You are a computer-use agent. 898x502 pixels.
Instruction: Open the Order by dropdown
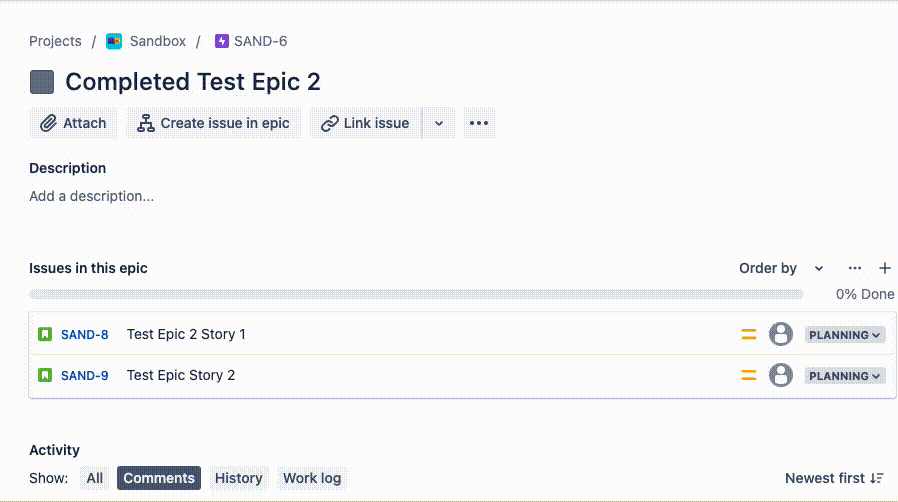click(781, 268)
